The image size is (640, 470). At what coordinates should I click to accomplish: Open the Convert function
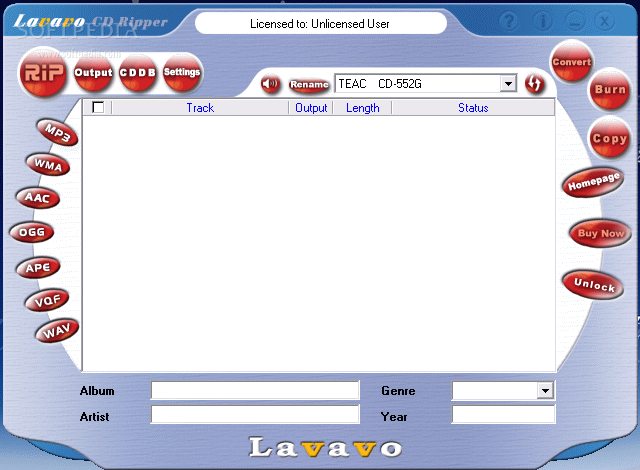pos(571,62)
